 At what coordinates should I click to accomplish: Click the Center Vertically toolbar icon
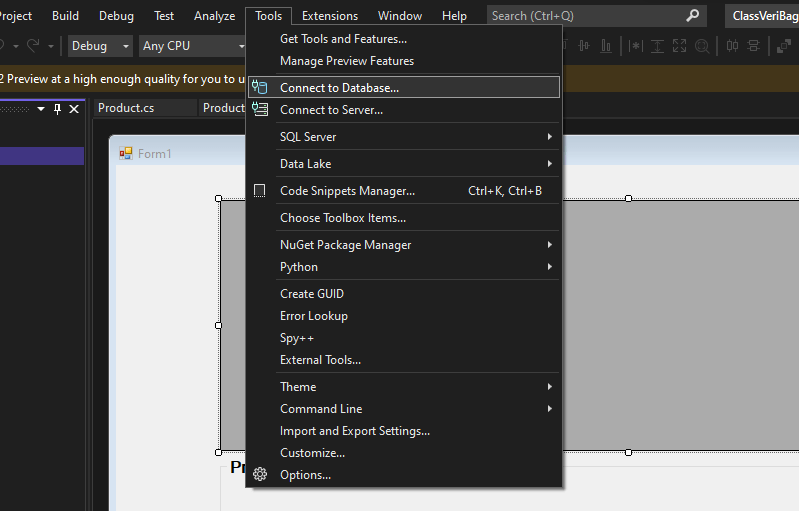754,46
